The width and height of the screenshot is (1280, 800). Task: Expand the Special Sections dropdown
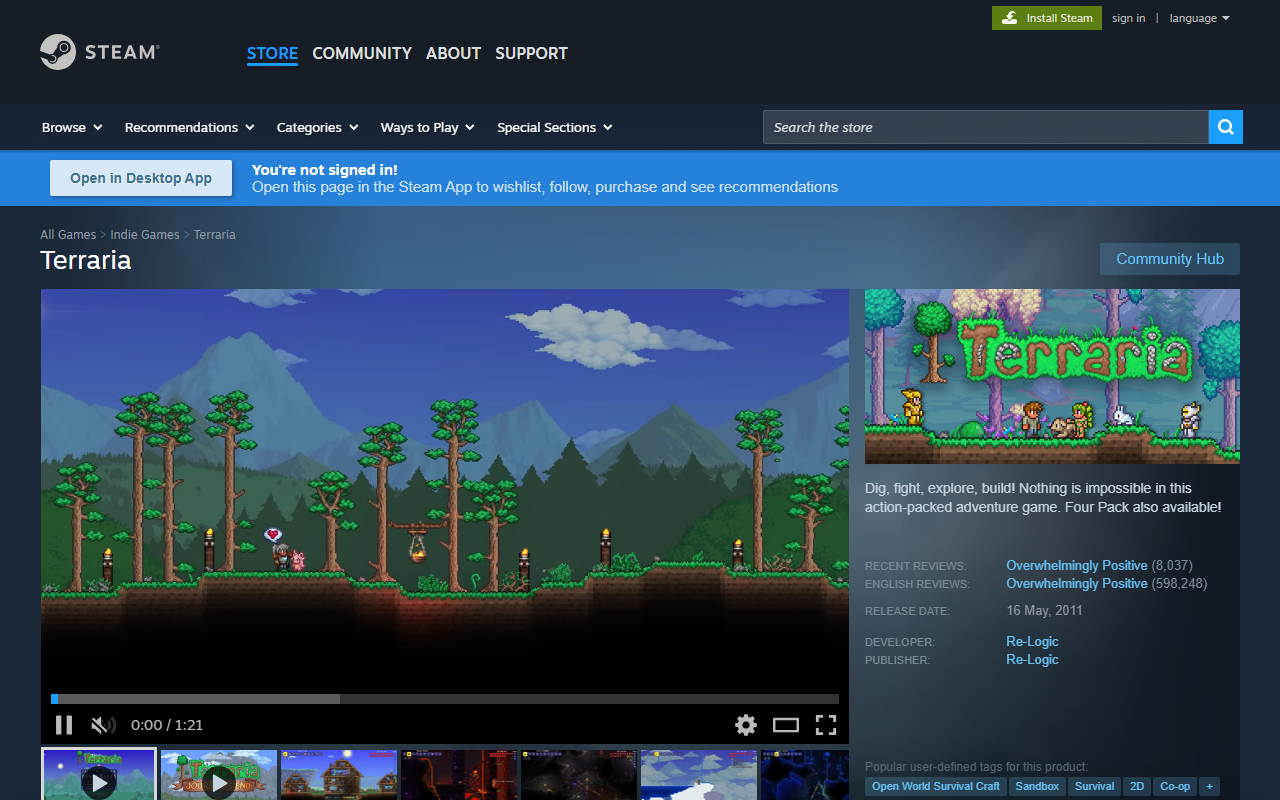pyautogui.click(x=554, y=127)
